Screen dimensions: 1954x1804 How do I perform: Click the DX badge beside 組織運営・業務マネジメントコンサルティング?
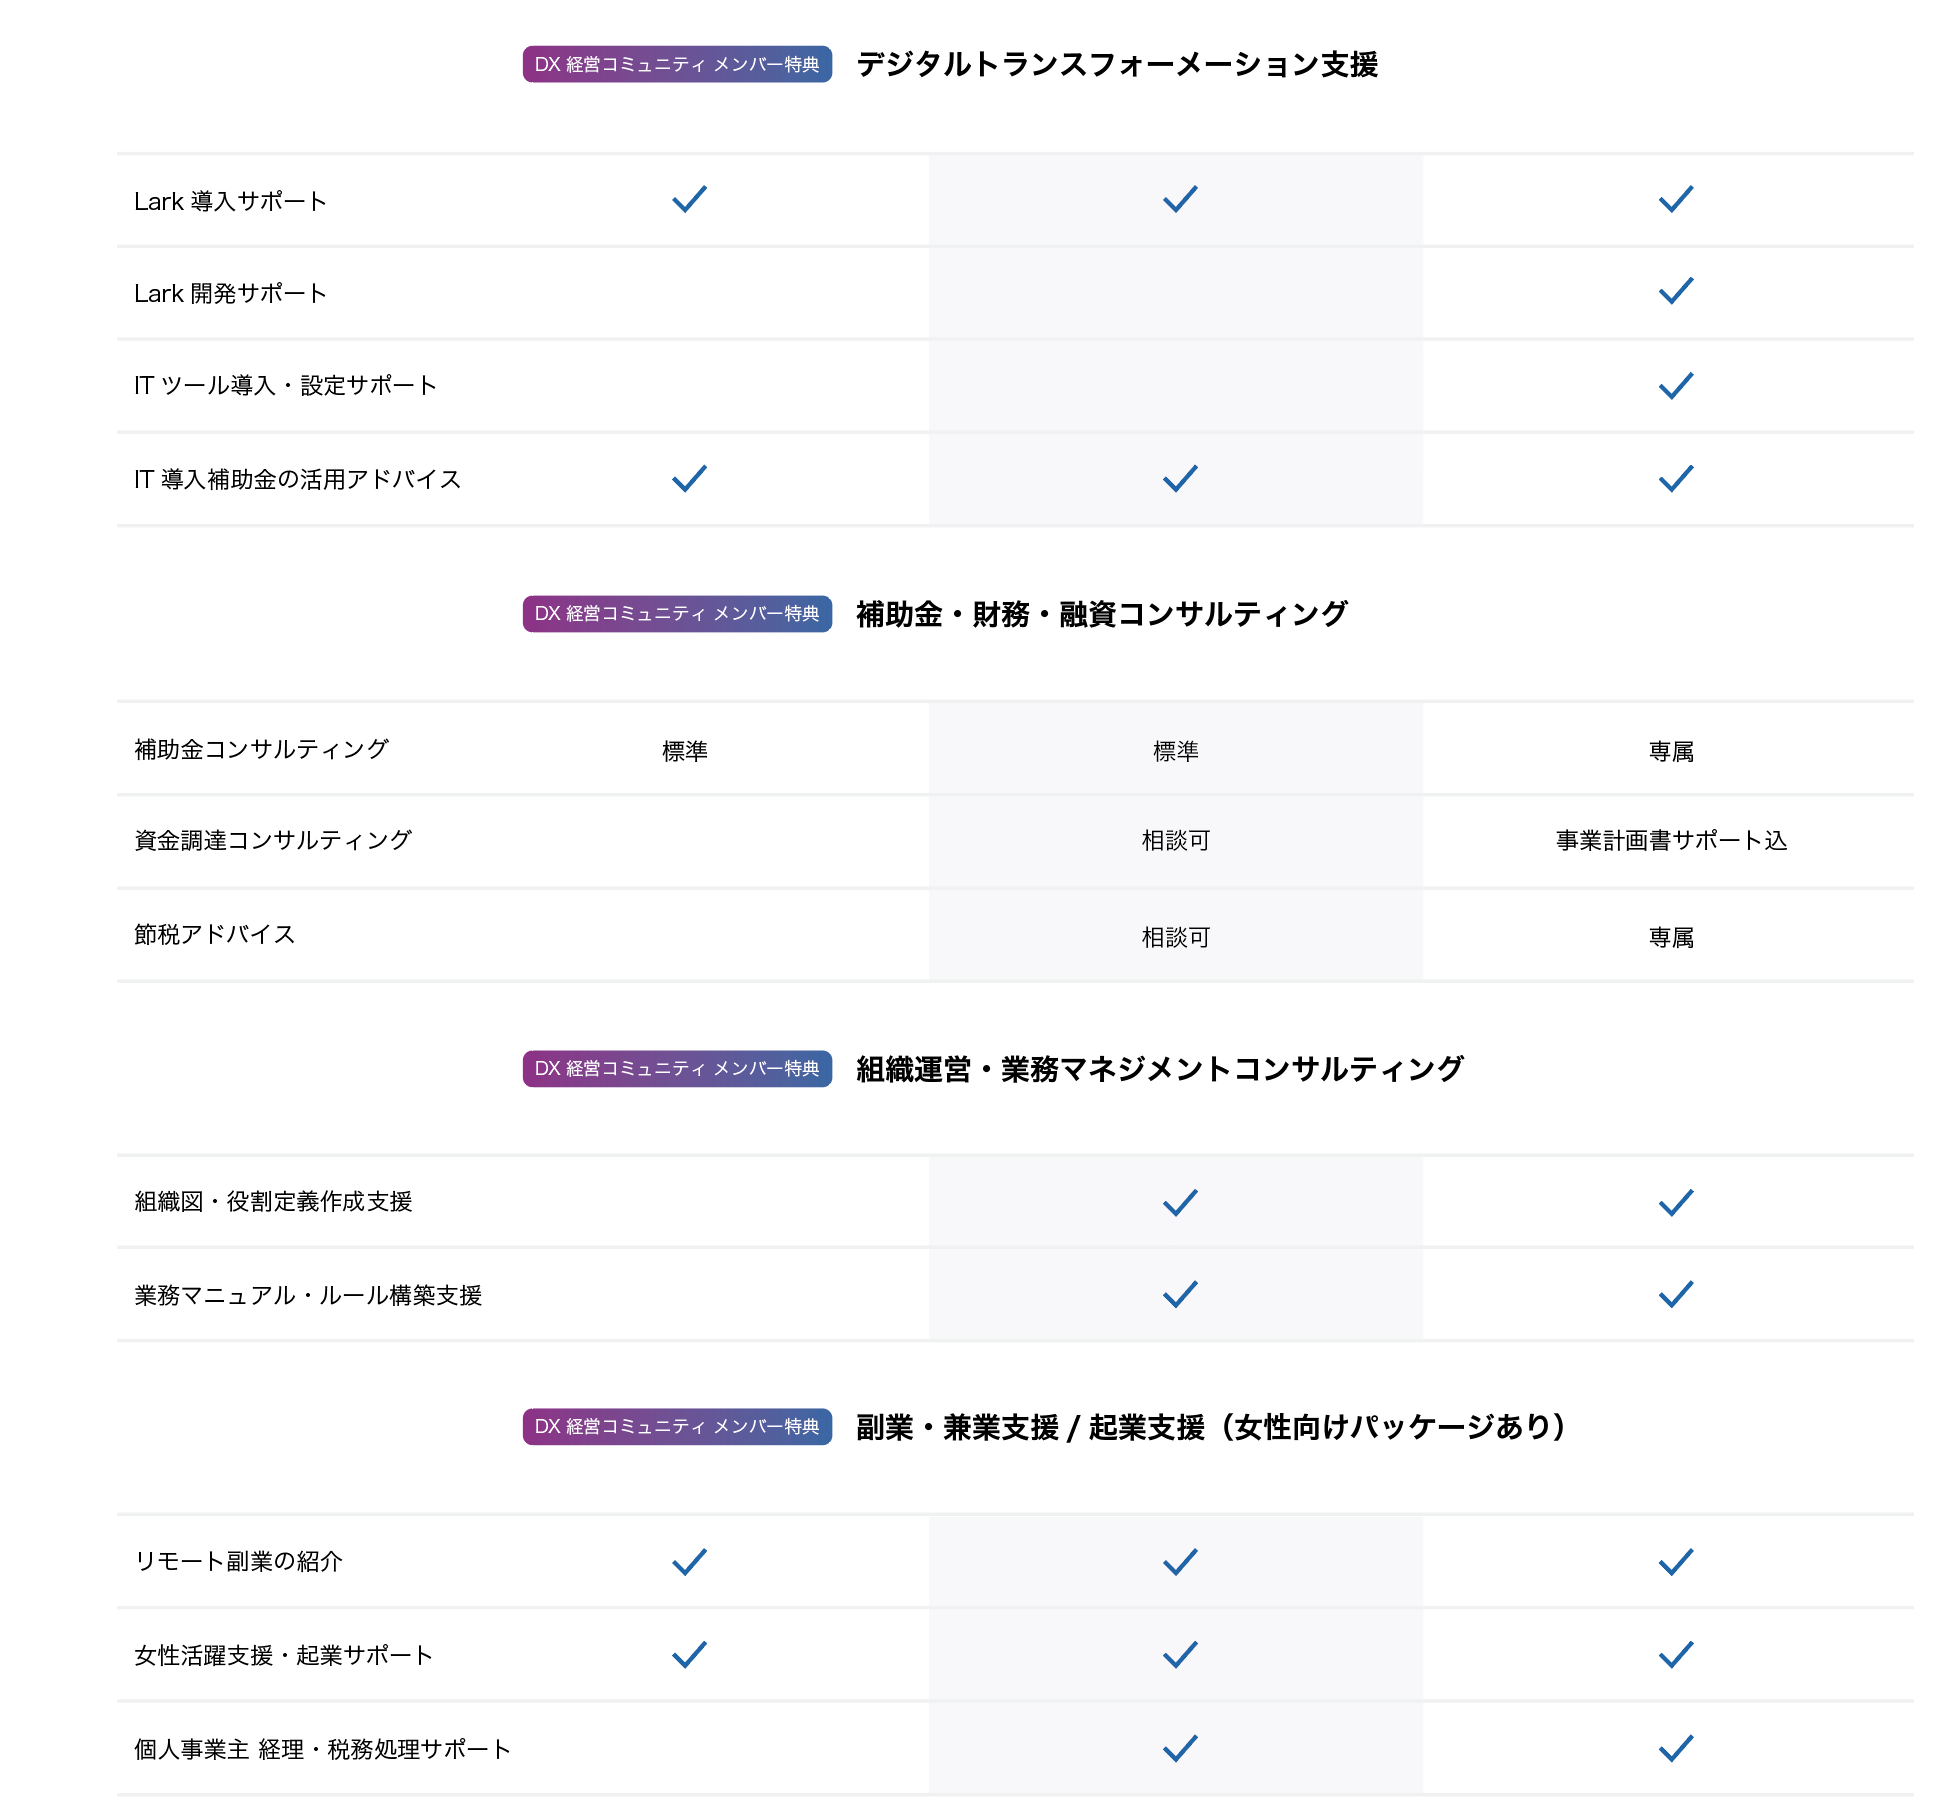click(x=677, y=1068)
